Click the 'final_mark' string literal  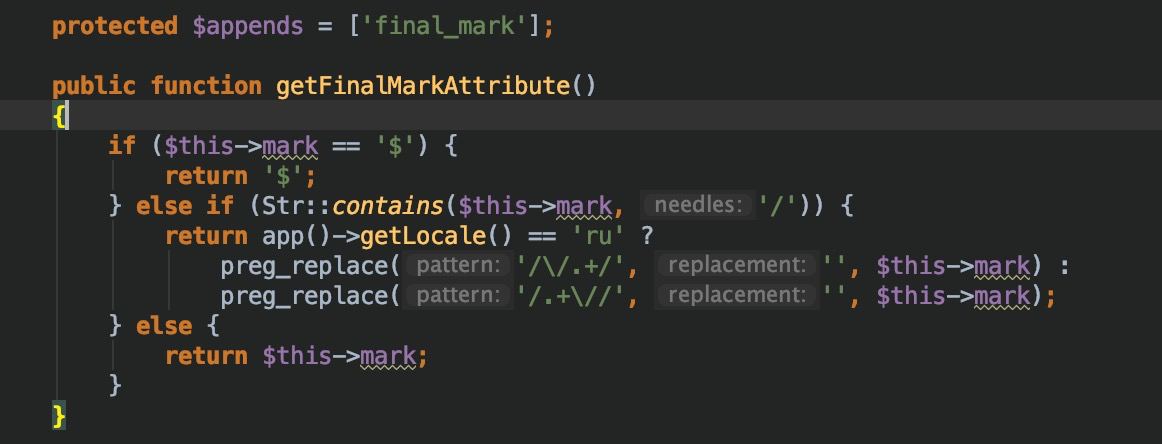[444, 27]
